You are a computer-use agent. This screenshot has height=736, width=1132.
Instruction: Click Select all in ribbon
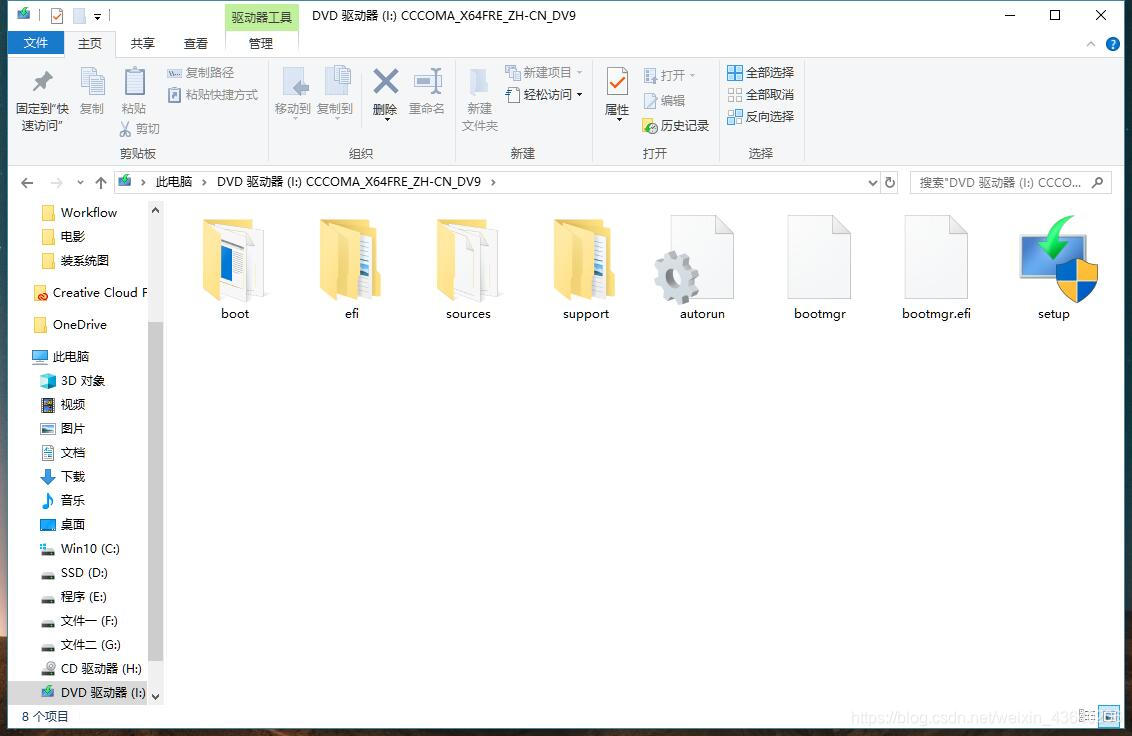click(x=761, y=73)
